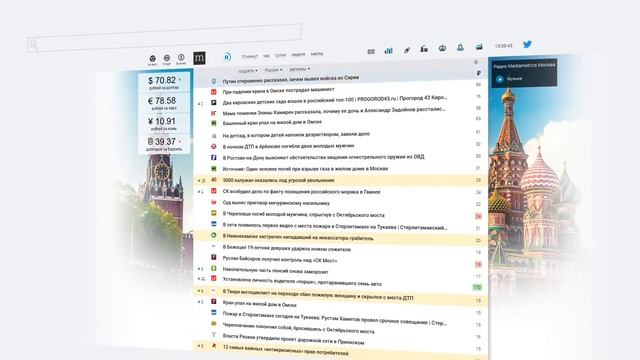
Task: Open the 'соцсети' dropdown
Action: tap(248, 71)
